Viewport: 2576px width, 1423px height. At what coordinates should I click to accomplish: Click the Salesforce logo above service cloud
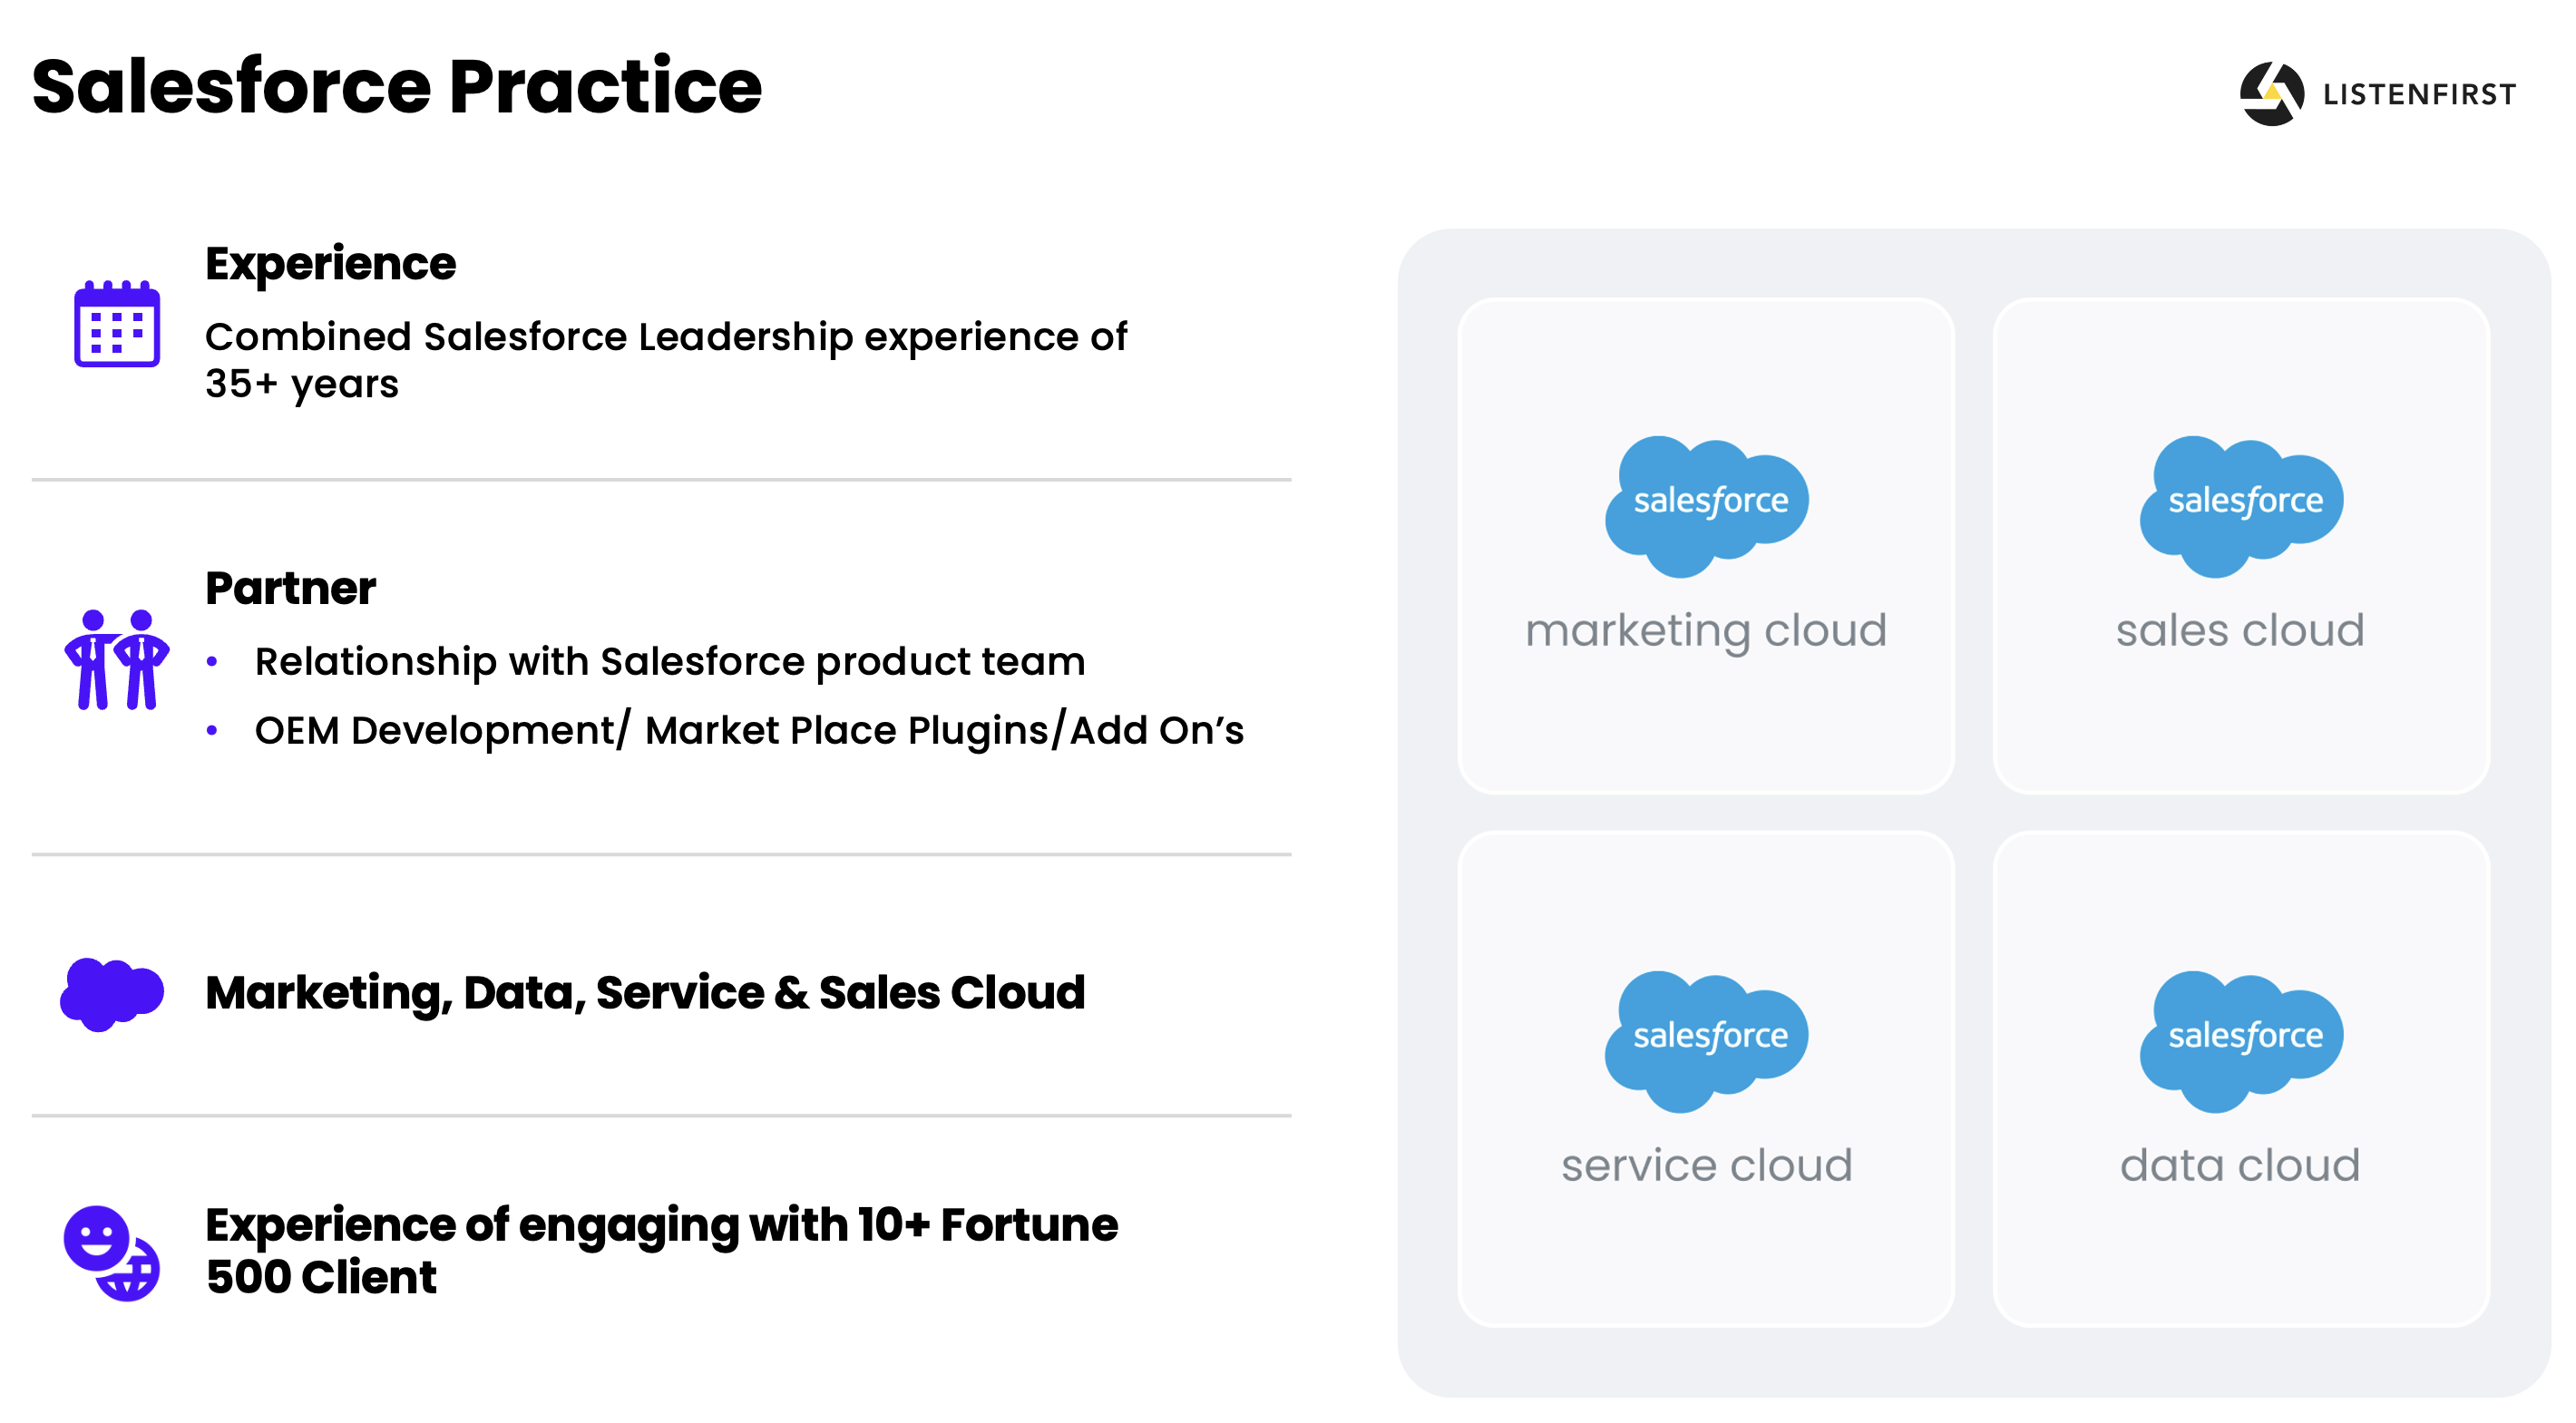click(x=1706, y=1041)
